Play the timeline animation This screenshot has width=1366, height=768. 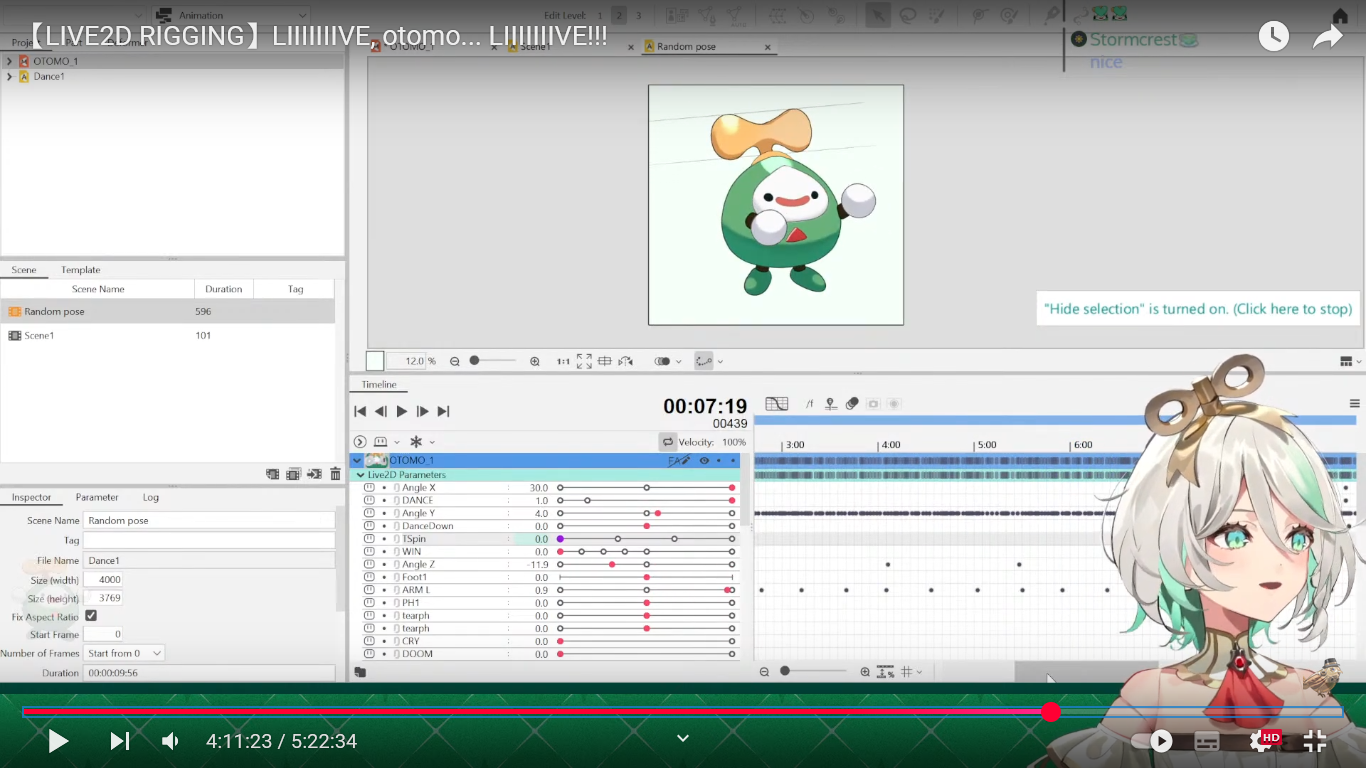[x=402, y=411]
